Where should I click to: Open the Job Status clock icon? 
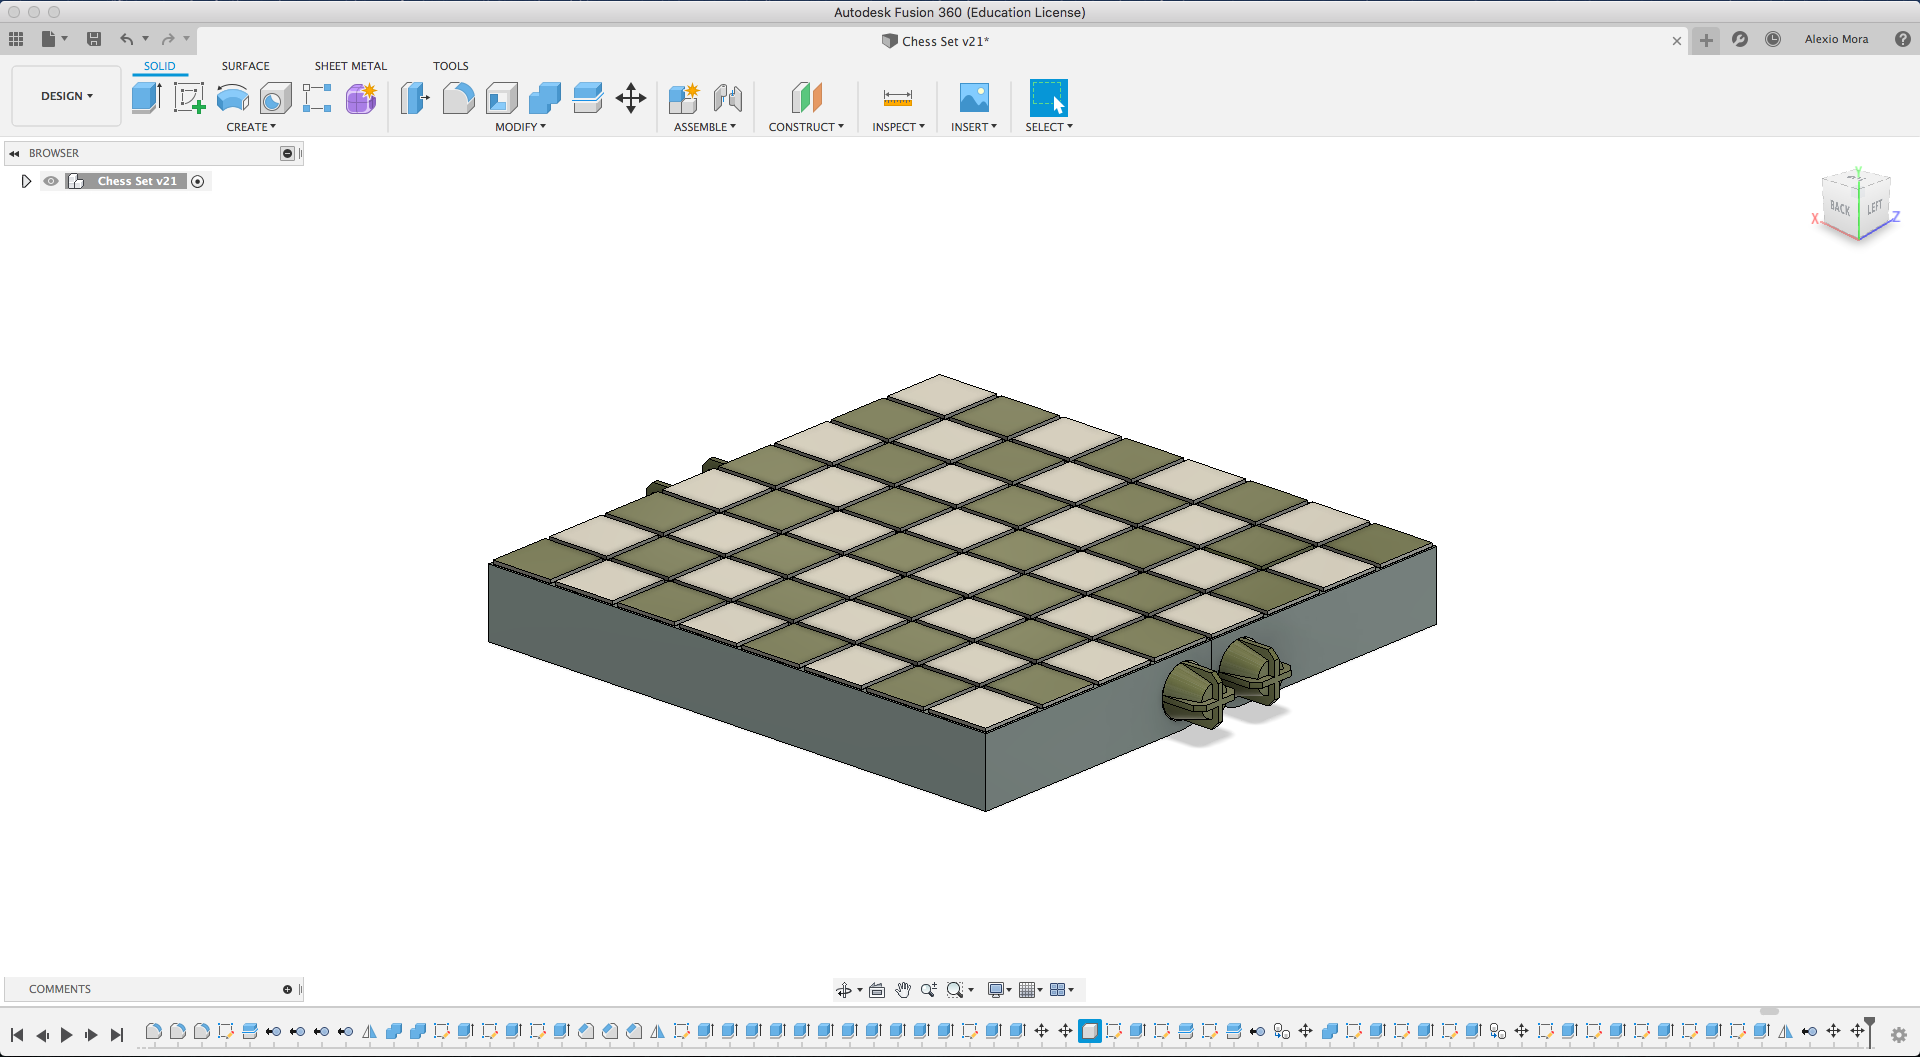point(1773,39)
